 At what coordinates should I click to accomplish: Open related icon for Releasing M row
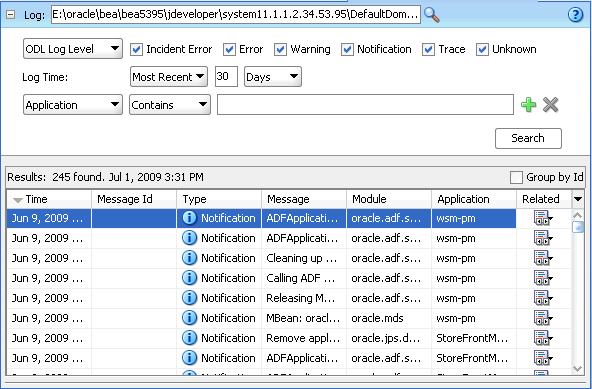pyautogui.click(x=543, y=298)
